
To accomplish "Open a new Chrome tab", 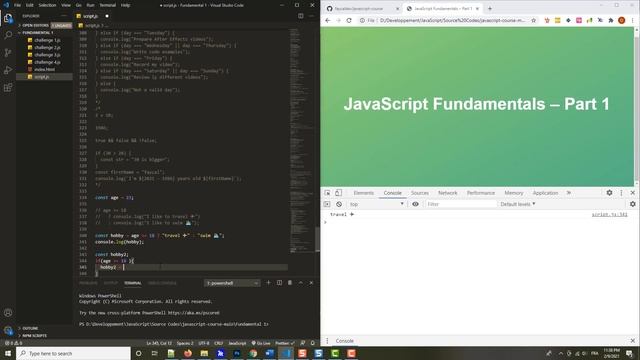I will [489, 8].
